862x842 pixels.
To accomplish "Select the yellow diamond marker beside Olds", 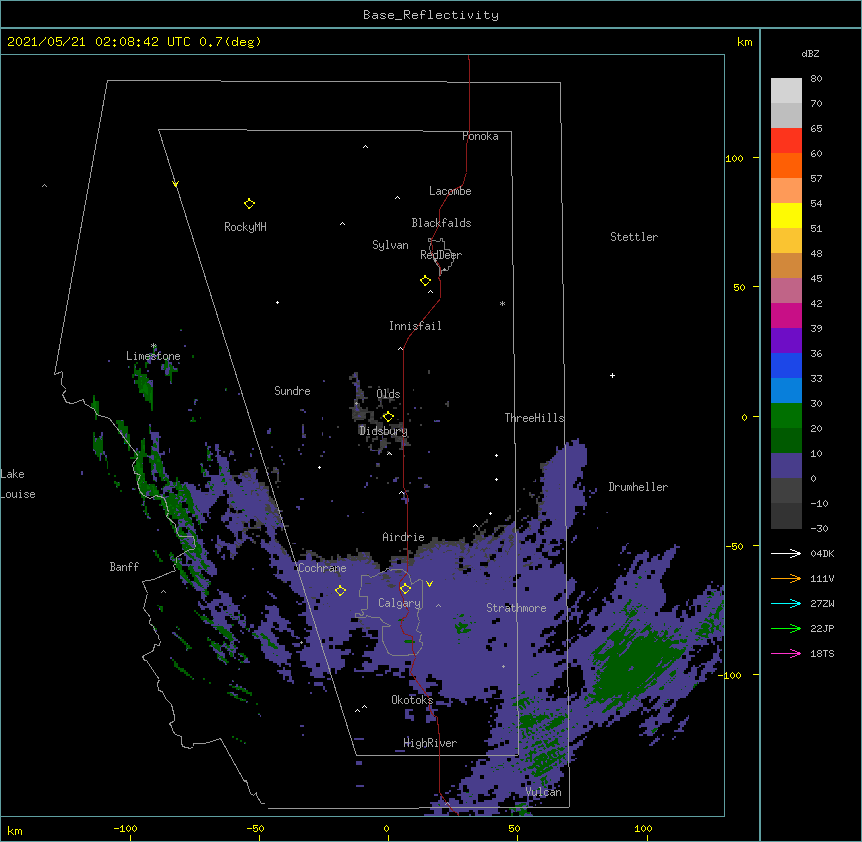I will (x=388, y=417).
